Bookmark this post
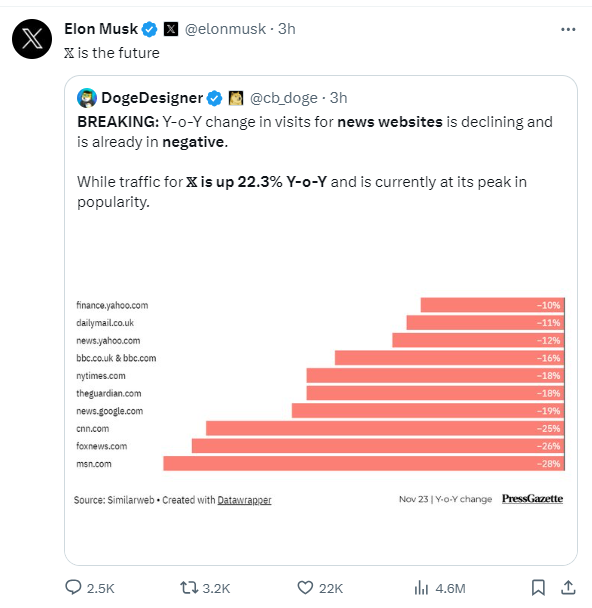Screen dimensions: 592x608 [538, 588]
